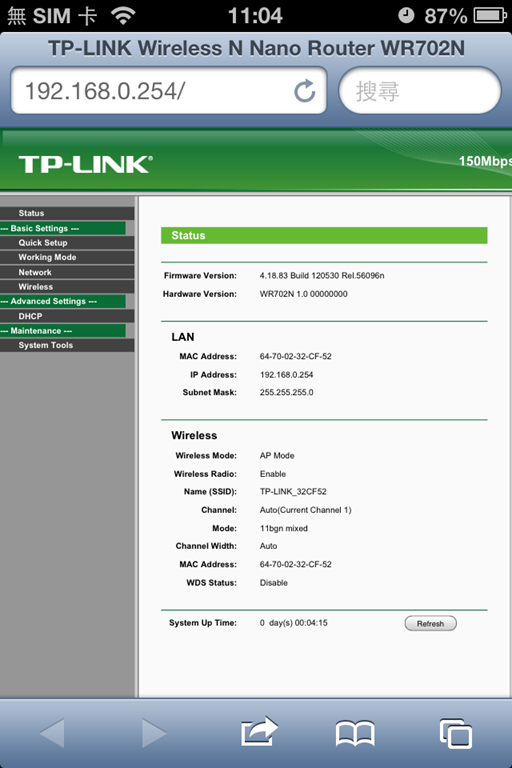Open the share action icon
Viewport: 512px width, 768px height.
click(259, 732)
